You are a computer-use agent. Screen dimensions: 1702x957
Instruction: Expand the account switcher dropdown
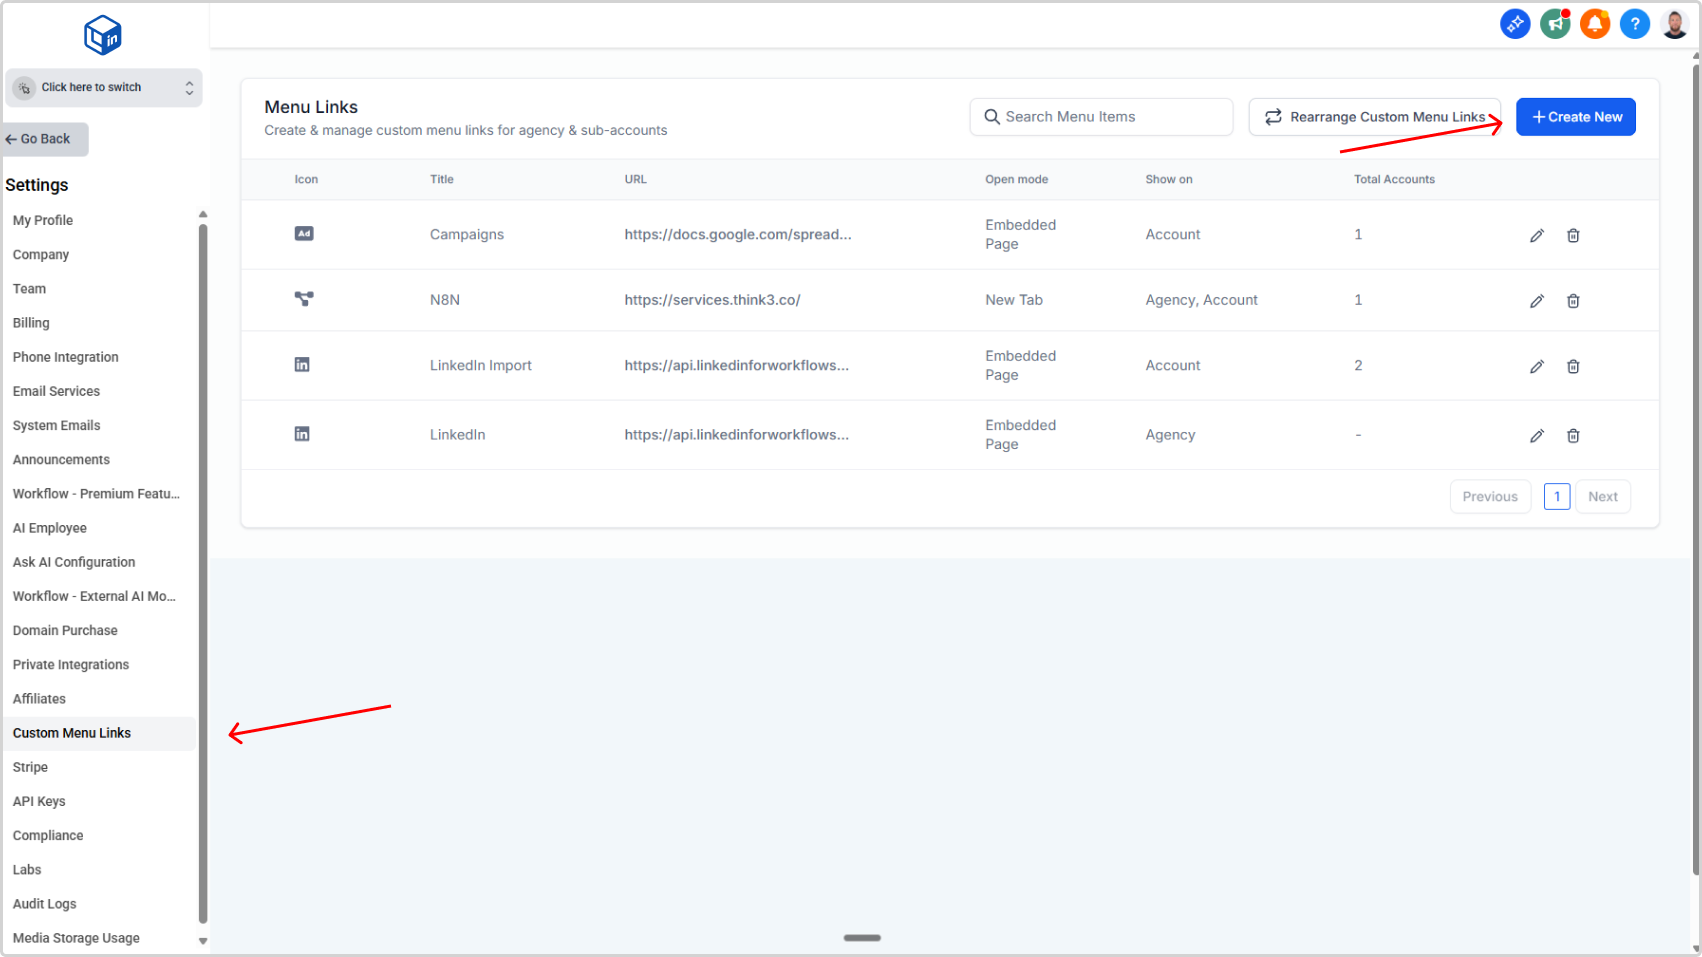[x=104, y=88]
